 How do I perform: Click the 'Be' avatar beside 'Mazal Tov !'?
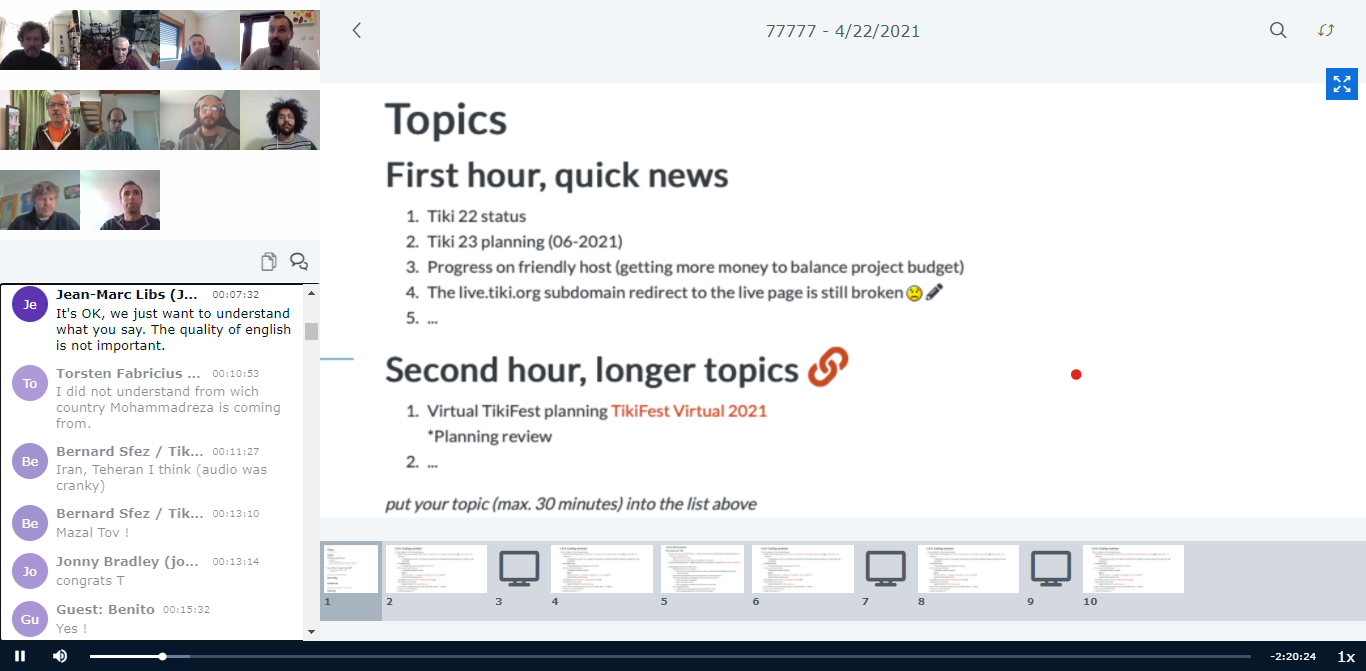(30, 523)
